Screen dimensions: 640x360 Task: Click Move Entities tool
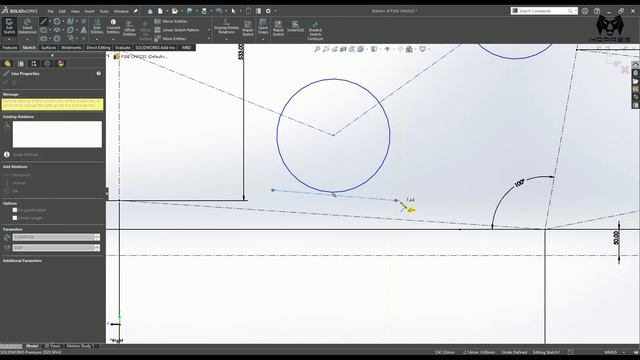(x=170, y=39)
